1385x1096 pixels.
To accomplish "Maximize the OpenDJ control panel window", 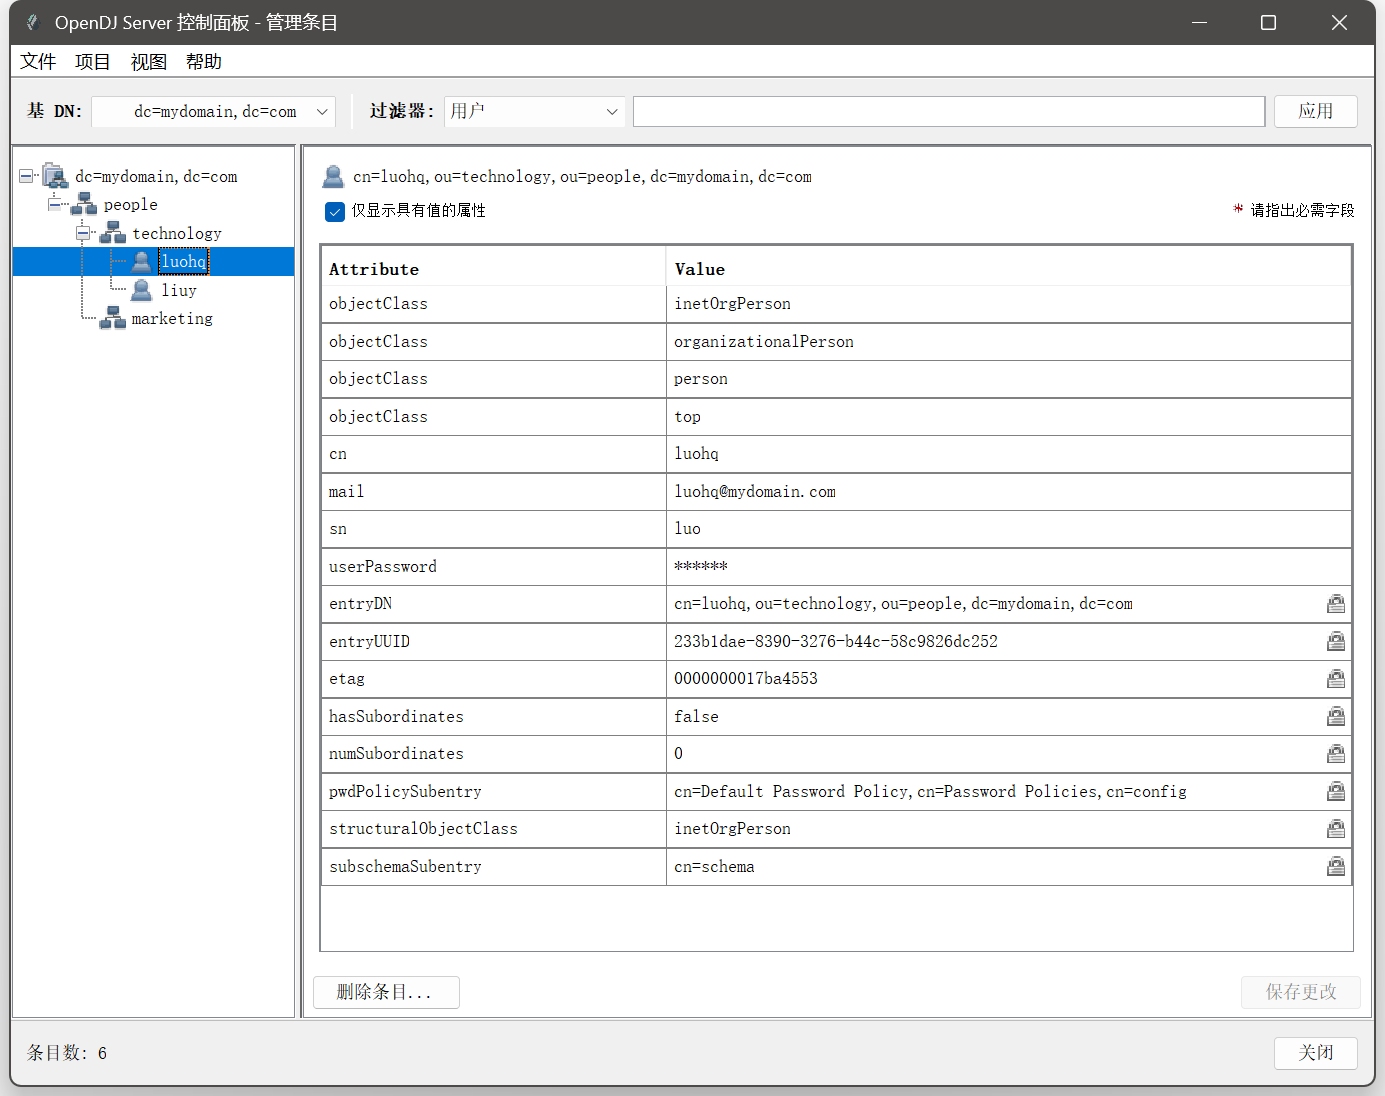I will click(1268, 22).
